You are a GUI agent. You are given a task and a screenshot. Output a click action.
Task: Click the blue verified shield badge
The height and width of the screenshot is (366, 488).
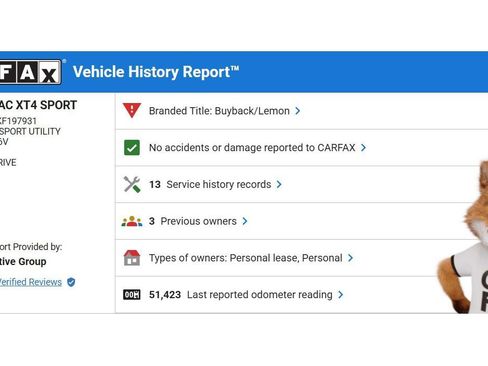pos(71,282)
